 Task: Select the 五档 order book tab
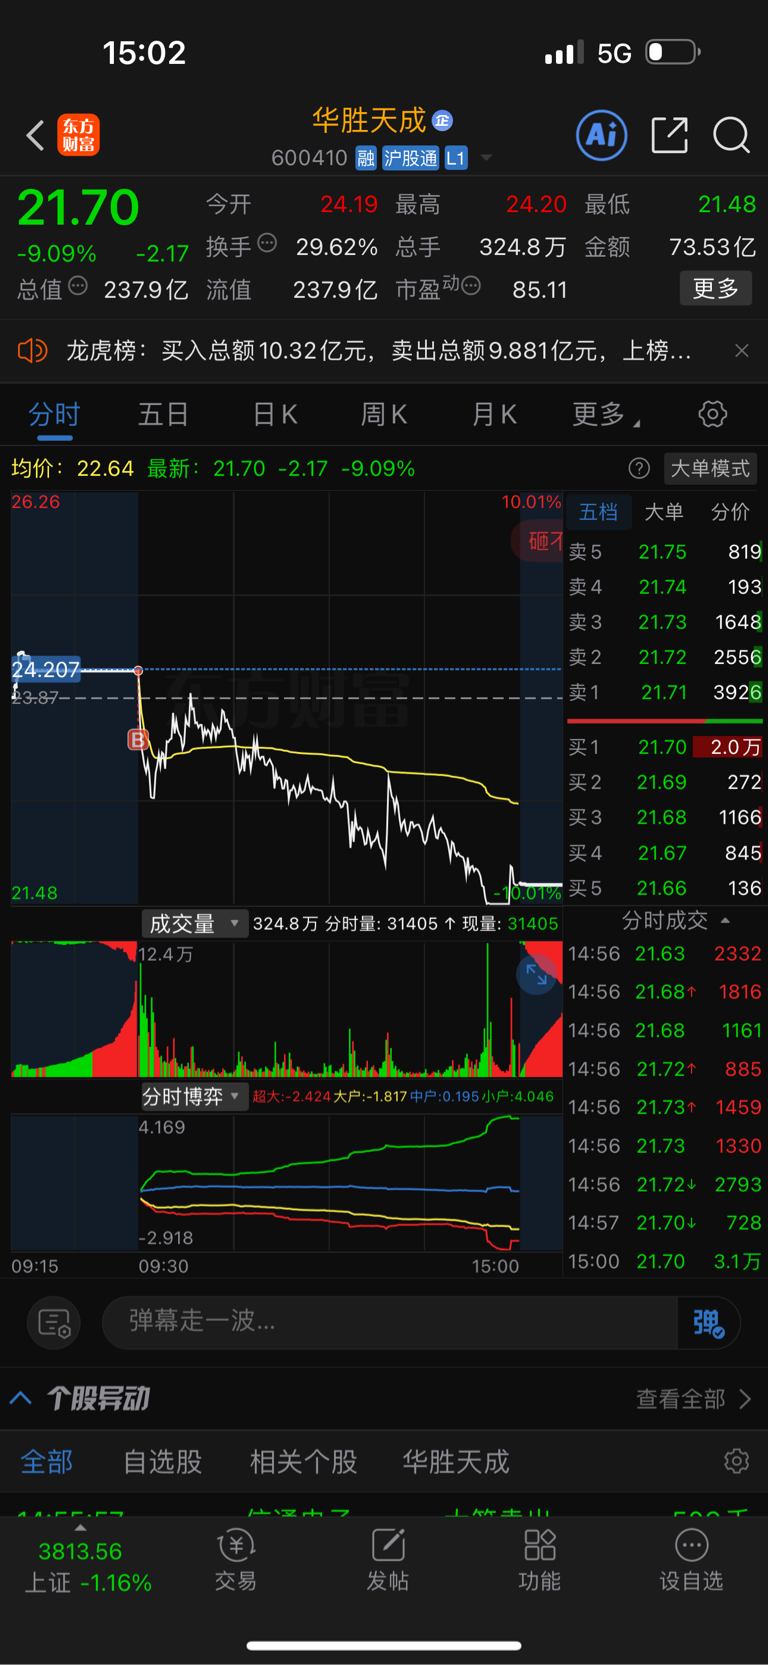point(599,512)
